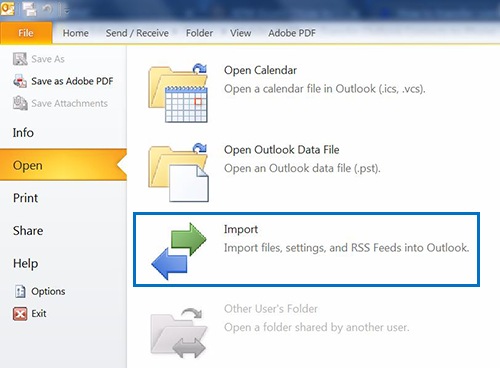Select the highlighted Open section
The width and height of the screenshot is (500, 368).
(63, 165)
